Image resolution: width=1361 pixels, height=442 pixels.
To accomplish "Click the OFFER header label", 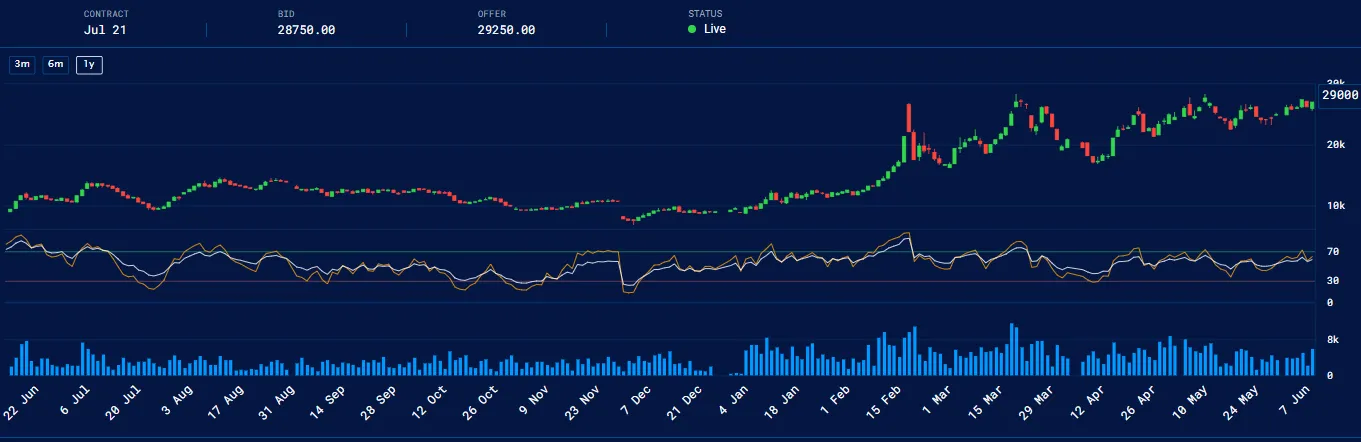I will [493, 14].
